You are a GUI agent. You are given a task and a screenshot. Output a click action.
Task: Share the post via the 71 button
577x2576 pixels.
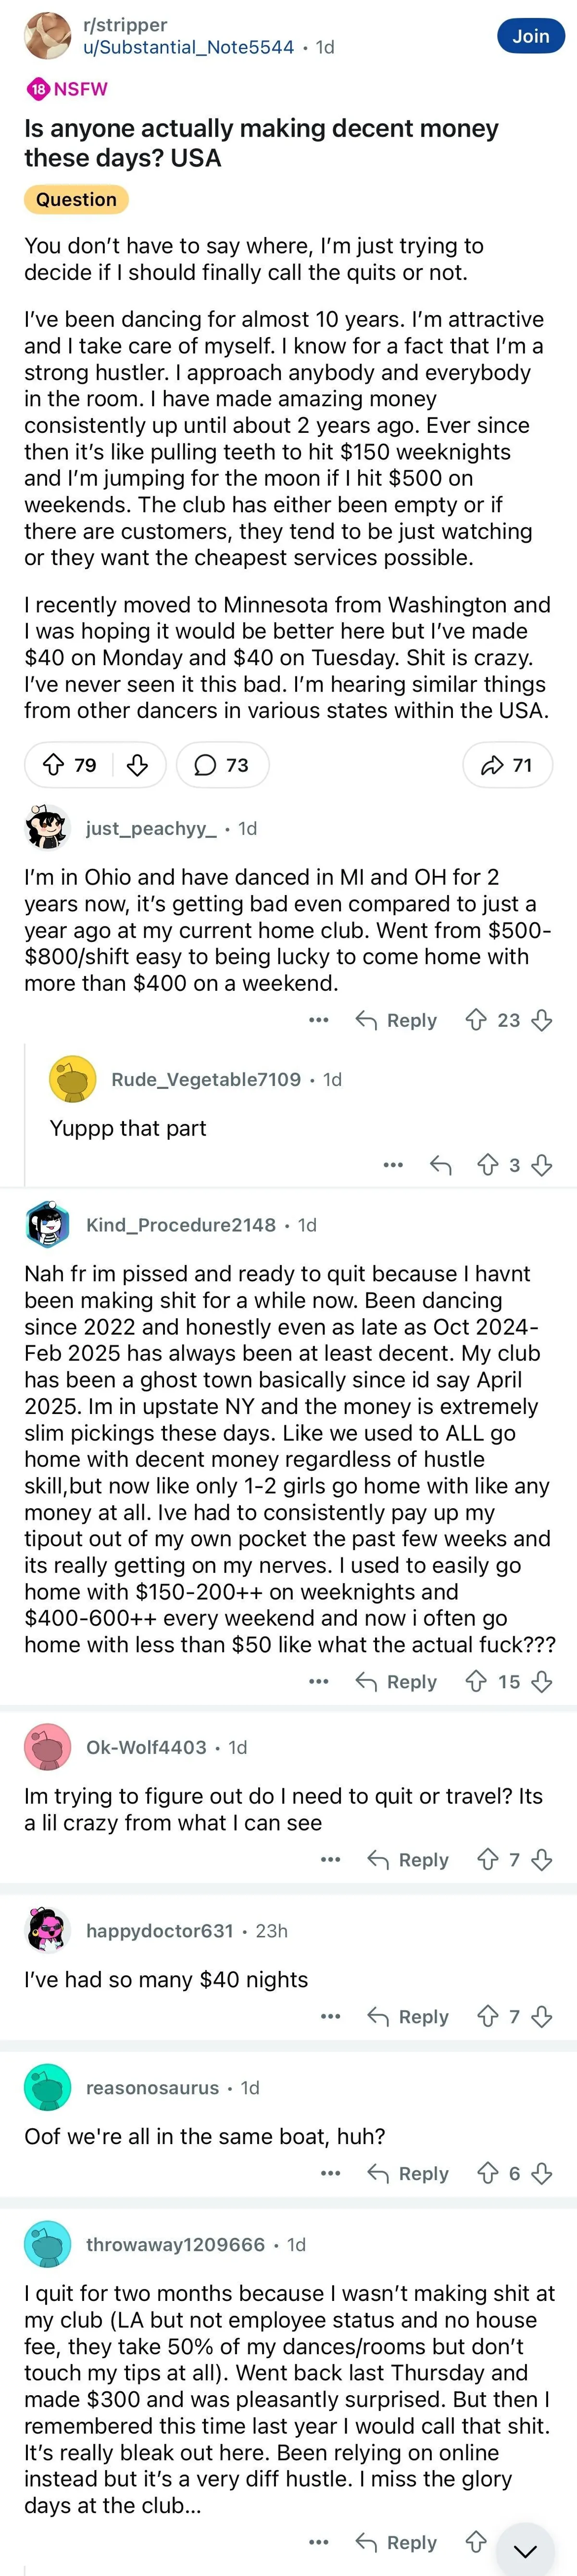tap(507, 765)
